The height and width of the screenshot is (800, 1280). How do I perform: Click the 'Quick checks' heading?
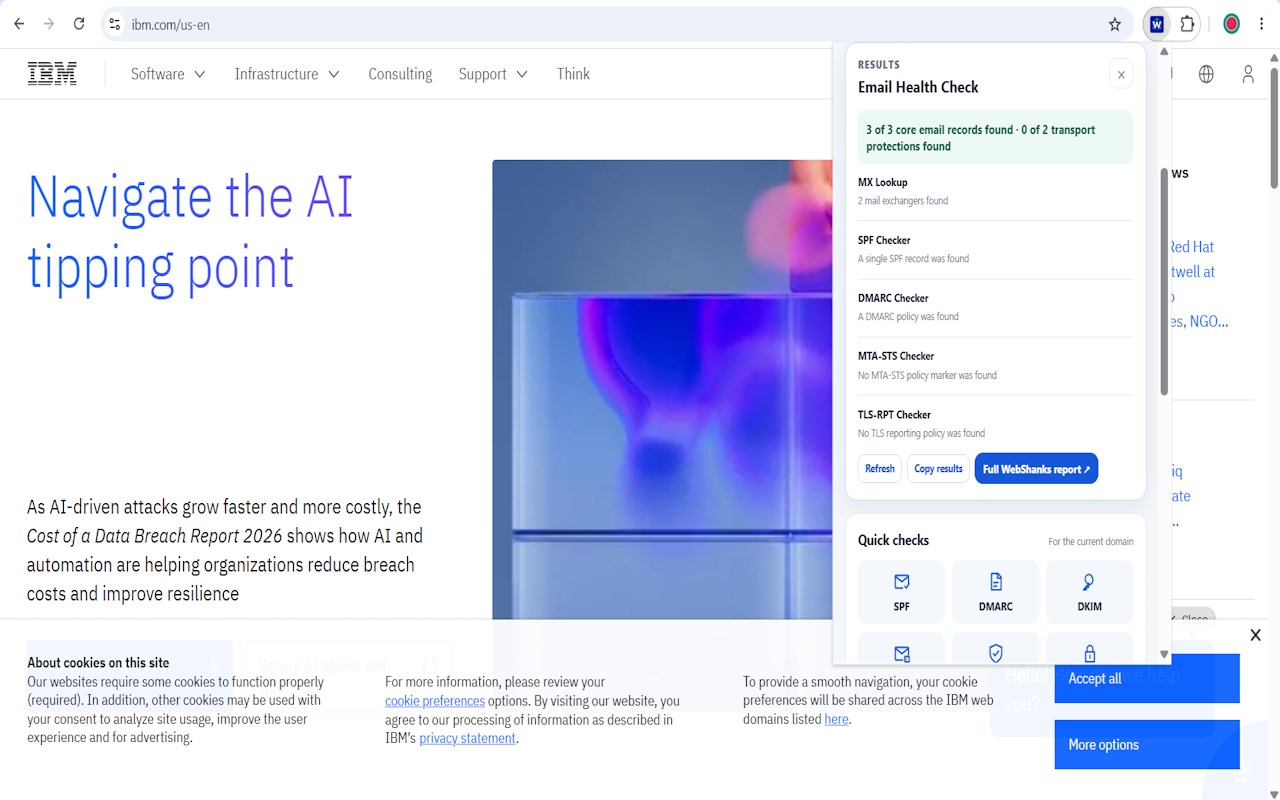point(893,540)
